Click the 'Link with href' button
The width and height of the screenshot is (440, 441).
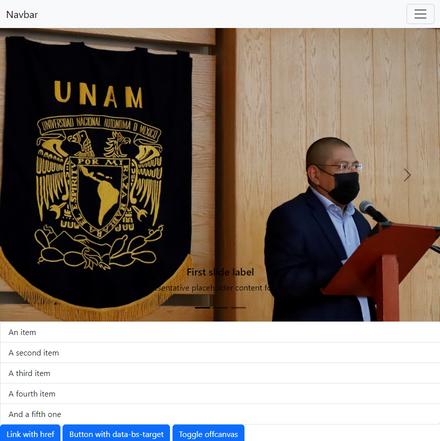(30, 434)
